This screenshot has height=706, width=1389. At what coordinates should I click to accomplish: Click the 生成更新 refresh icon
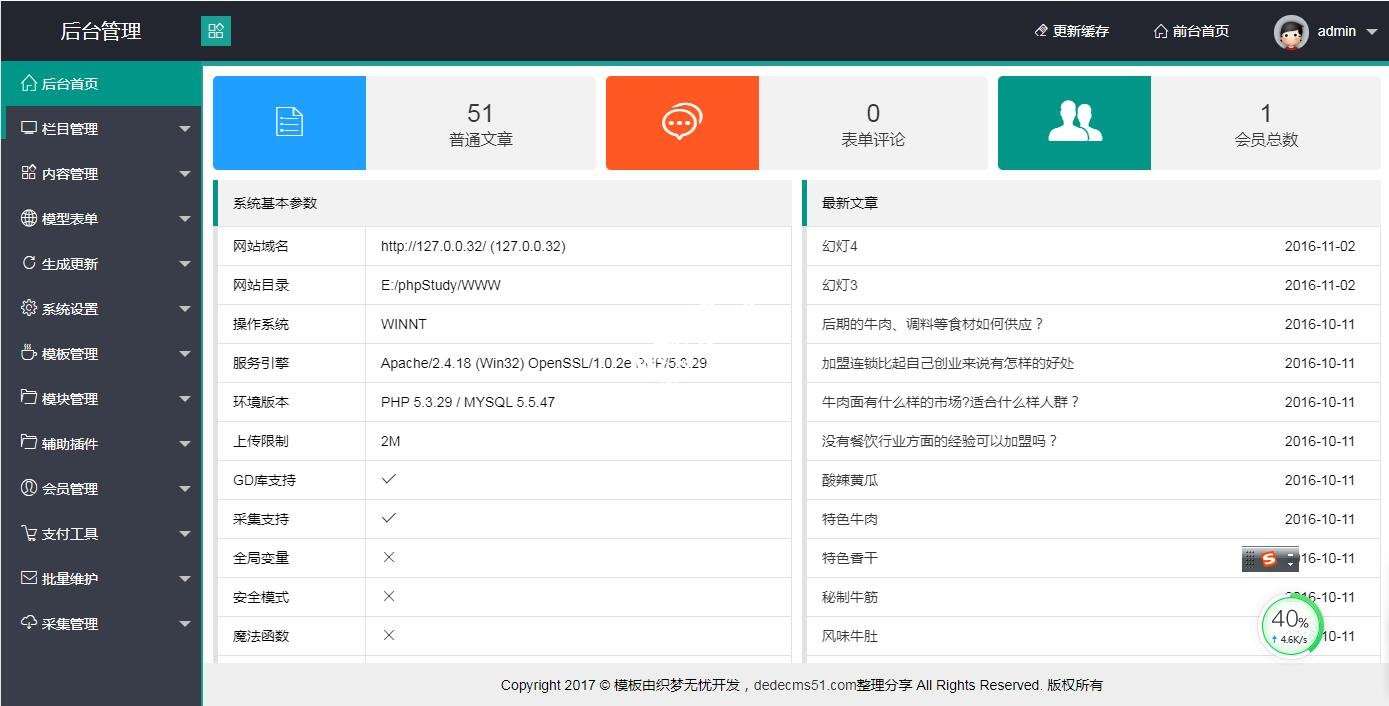tap(30, 263)
